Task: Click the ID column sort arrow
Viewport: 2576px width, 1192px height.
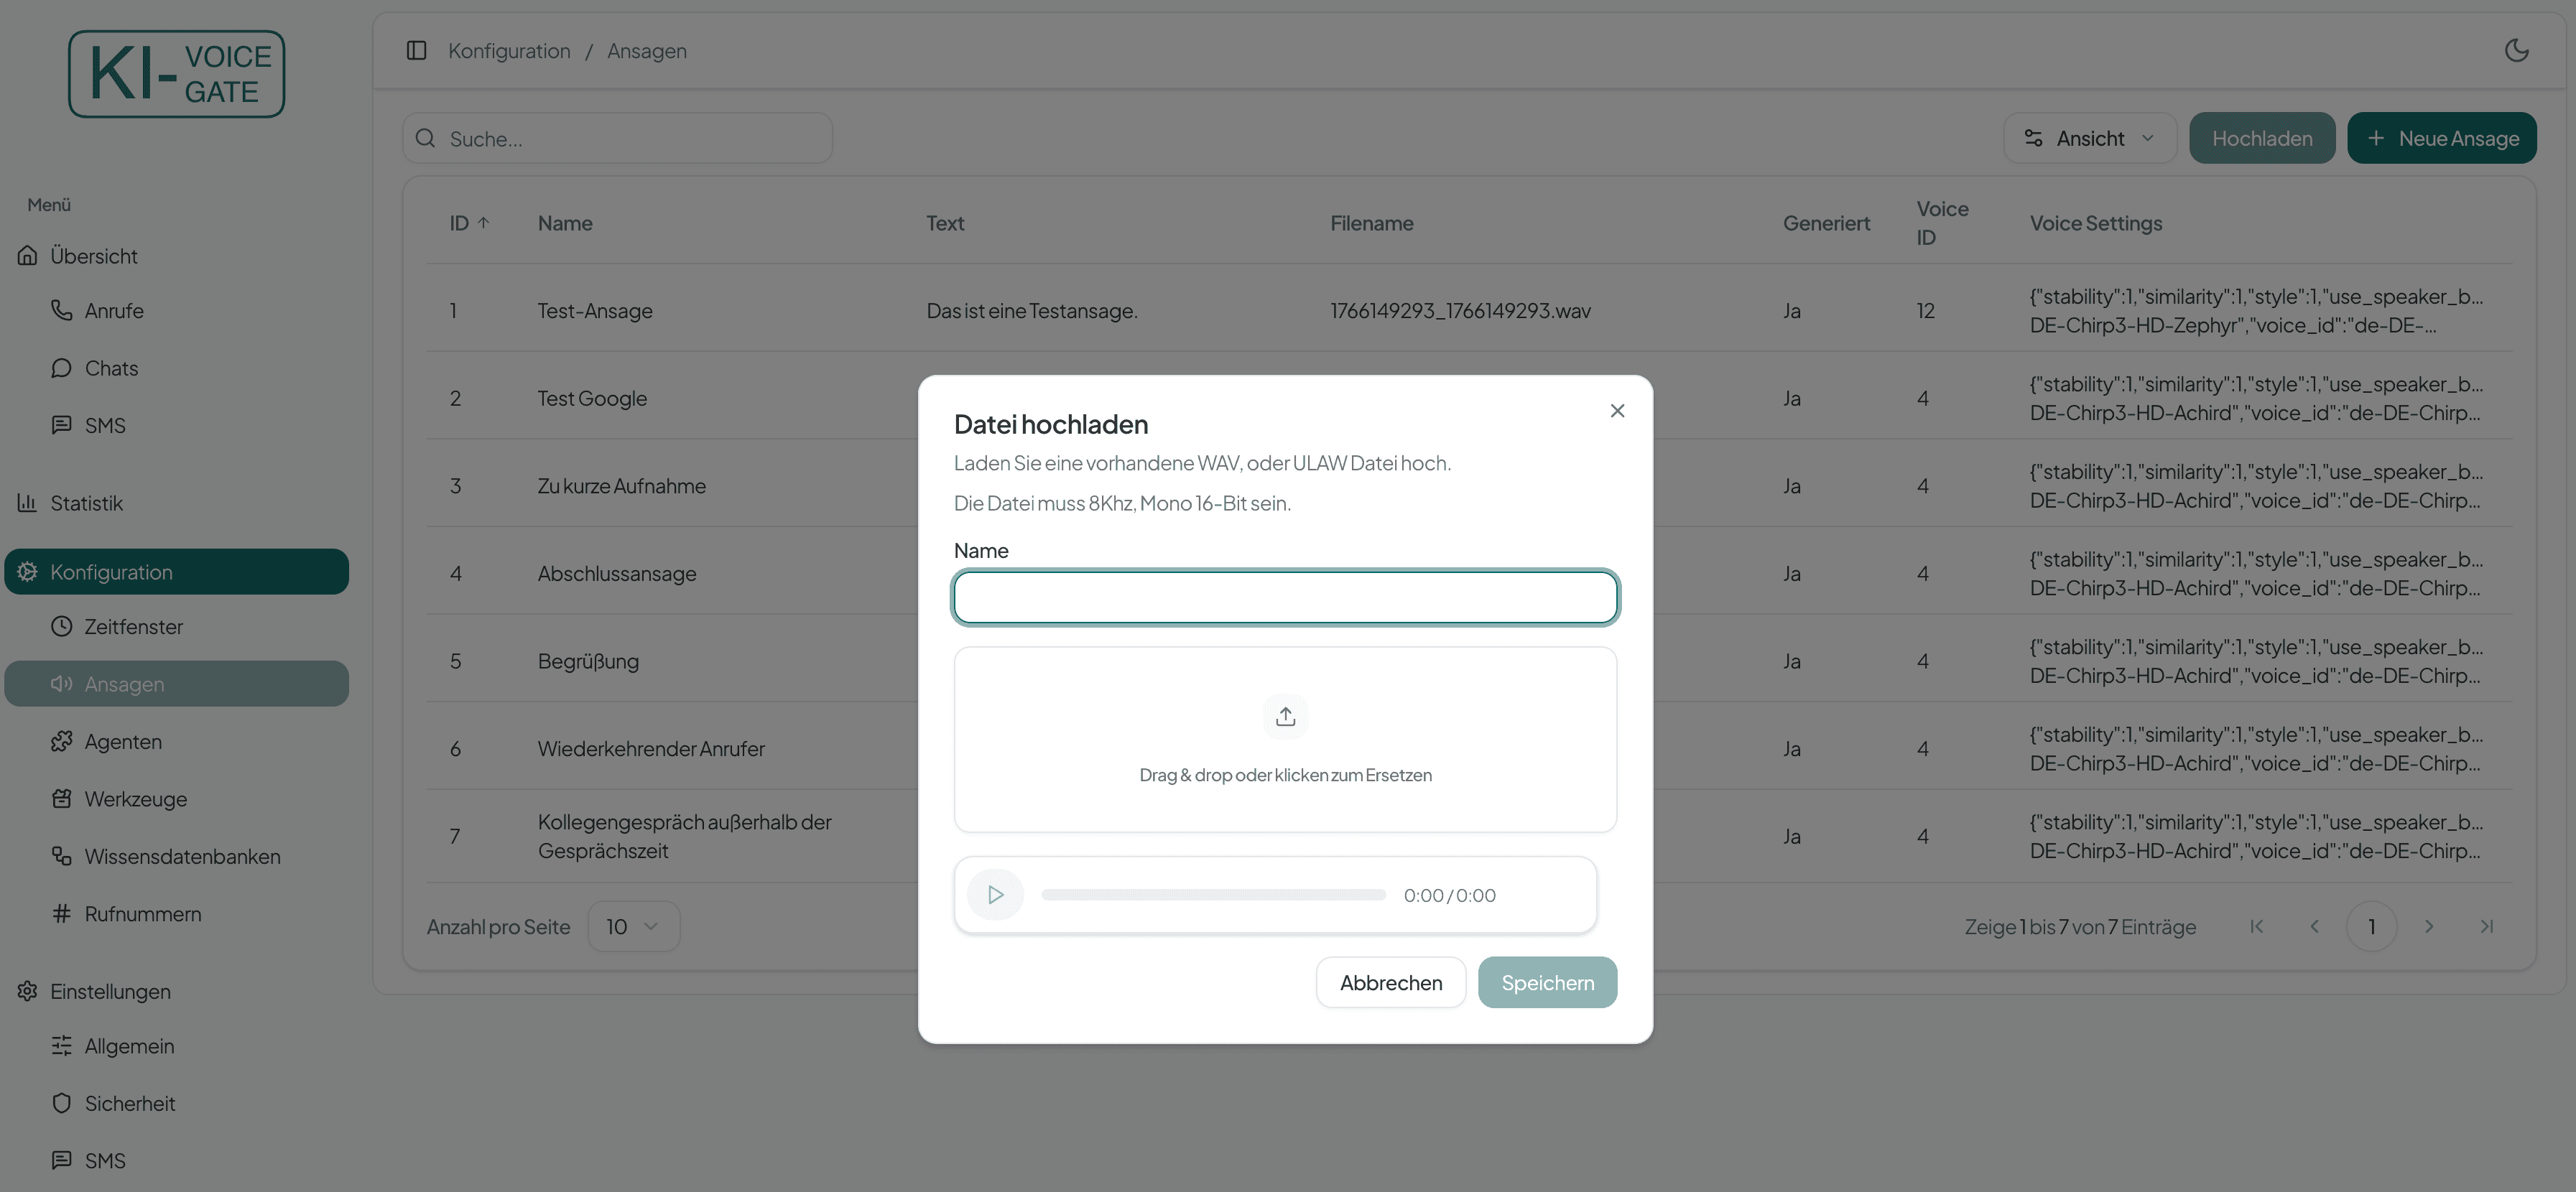Action: tap(484, 223)
